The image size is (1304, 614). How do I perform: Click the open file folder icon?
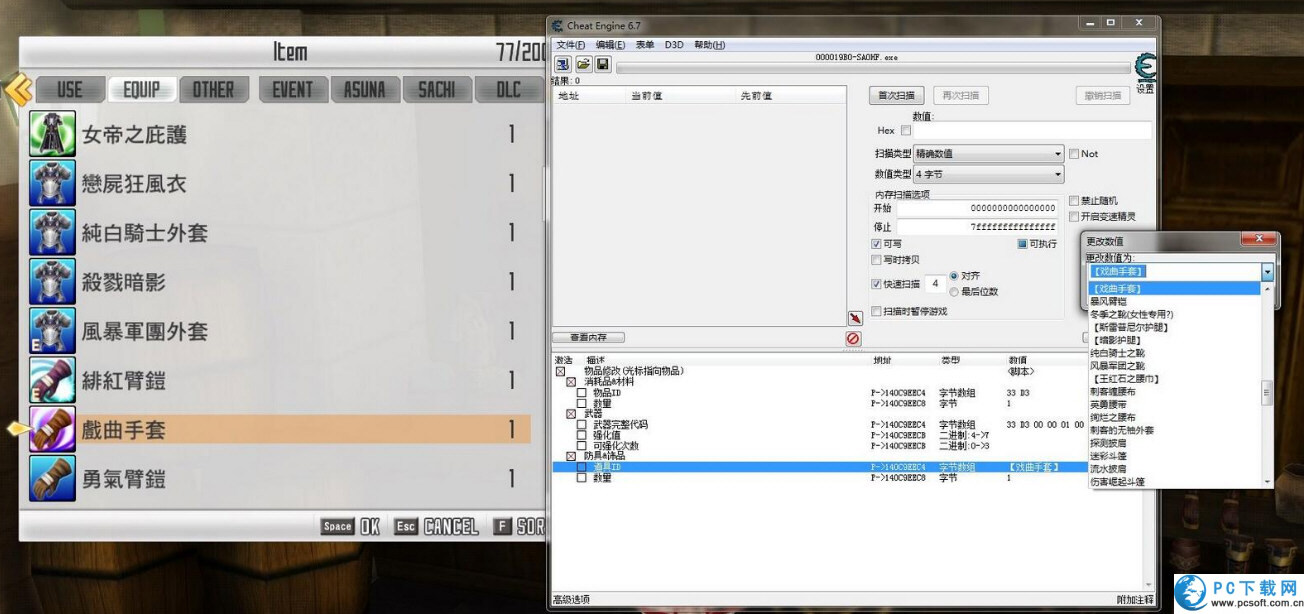point(583,64)
